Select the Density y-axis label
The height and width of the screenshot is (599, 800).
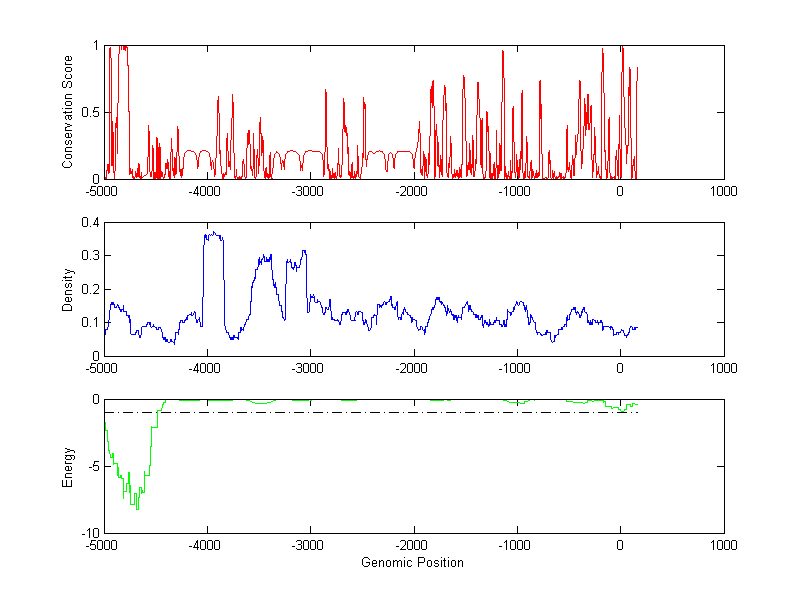point(68,289)
